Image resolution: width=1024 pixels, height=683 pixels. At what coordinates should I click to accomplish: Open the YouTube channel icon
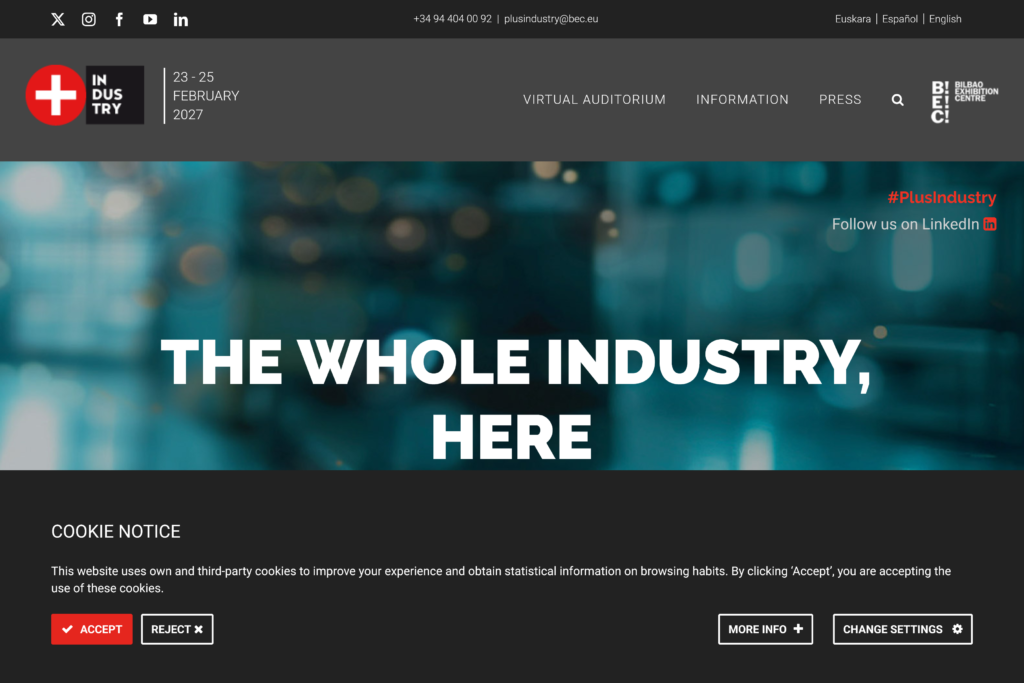(x=150, y=19)
